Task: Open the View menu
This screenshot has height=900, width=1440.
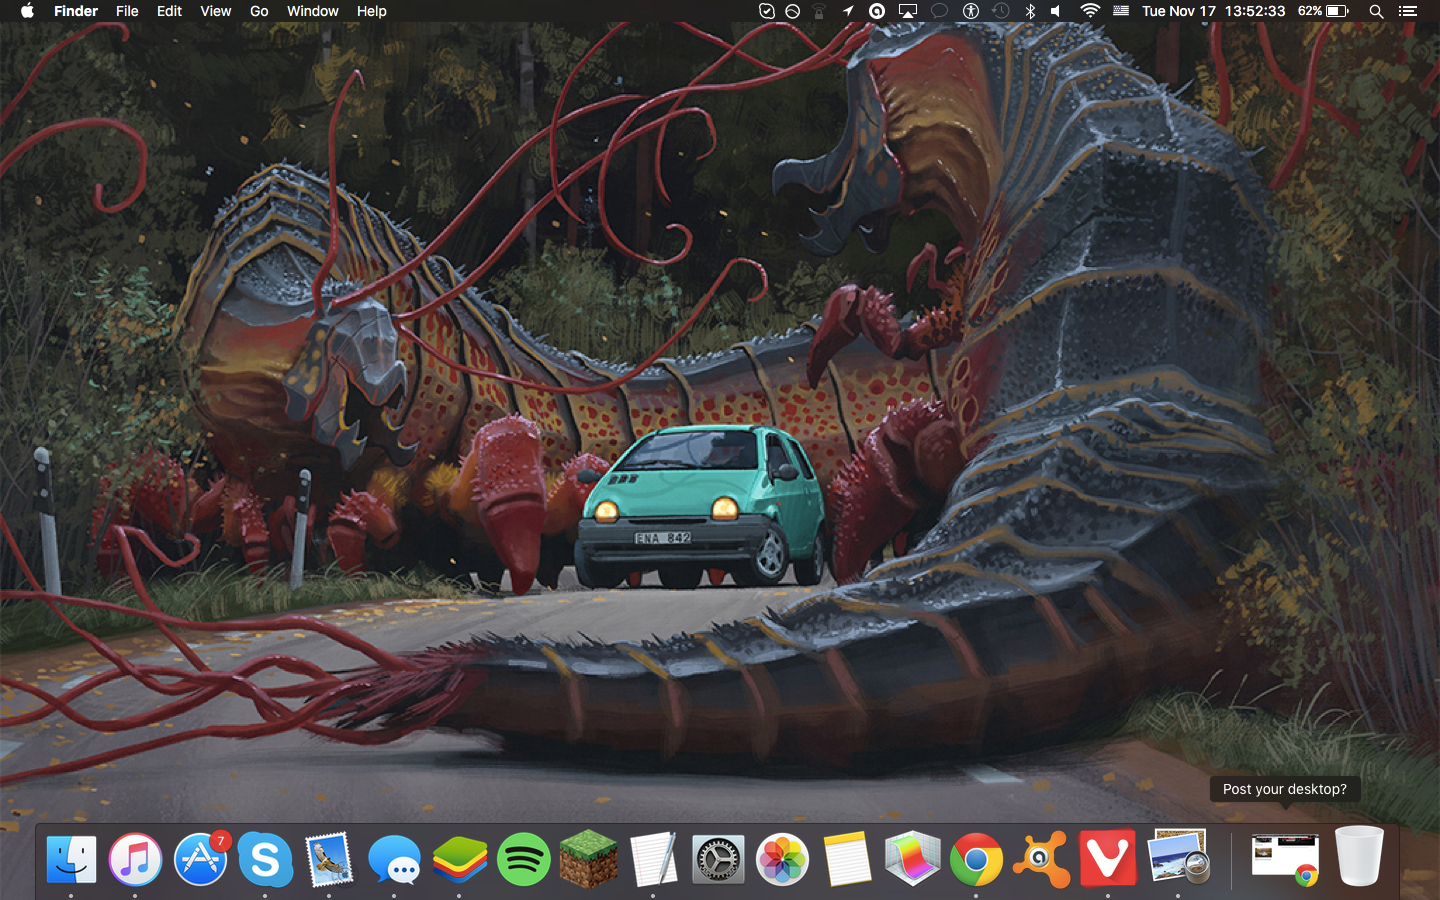Action: tap(215, 11)
